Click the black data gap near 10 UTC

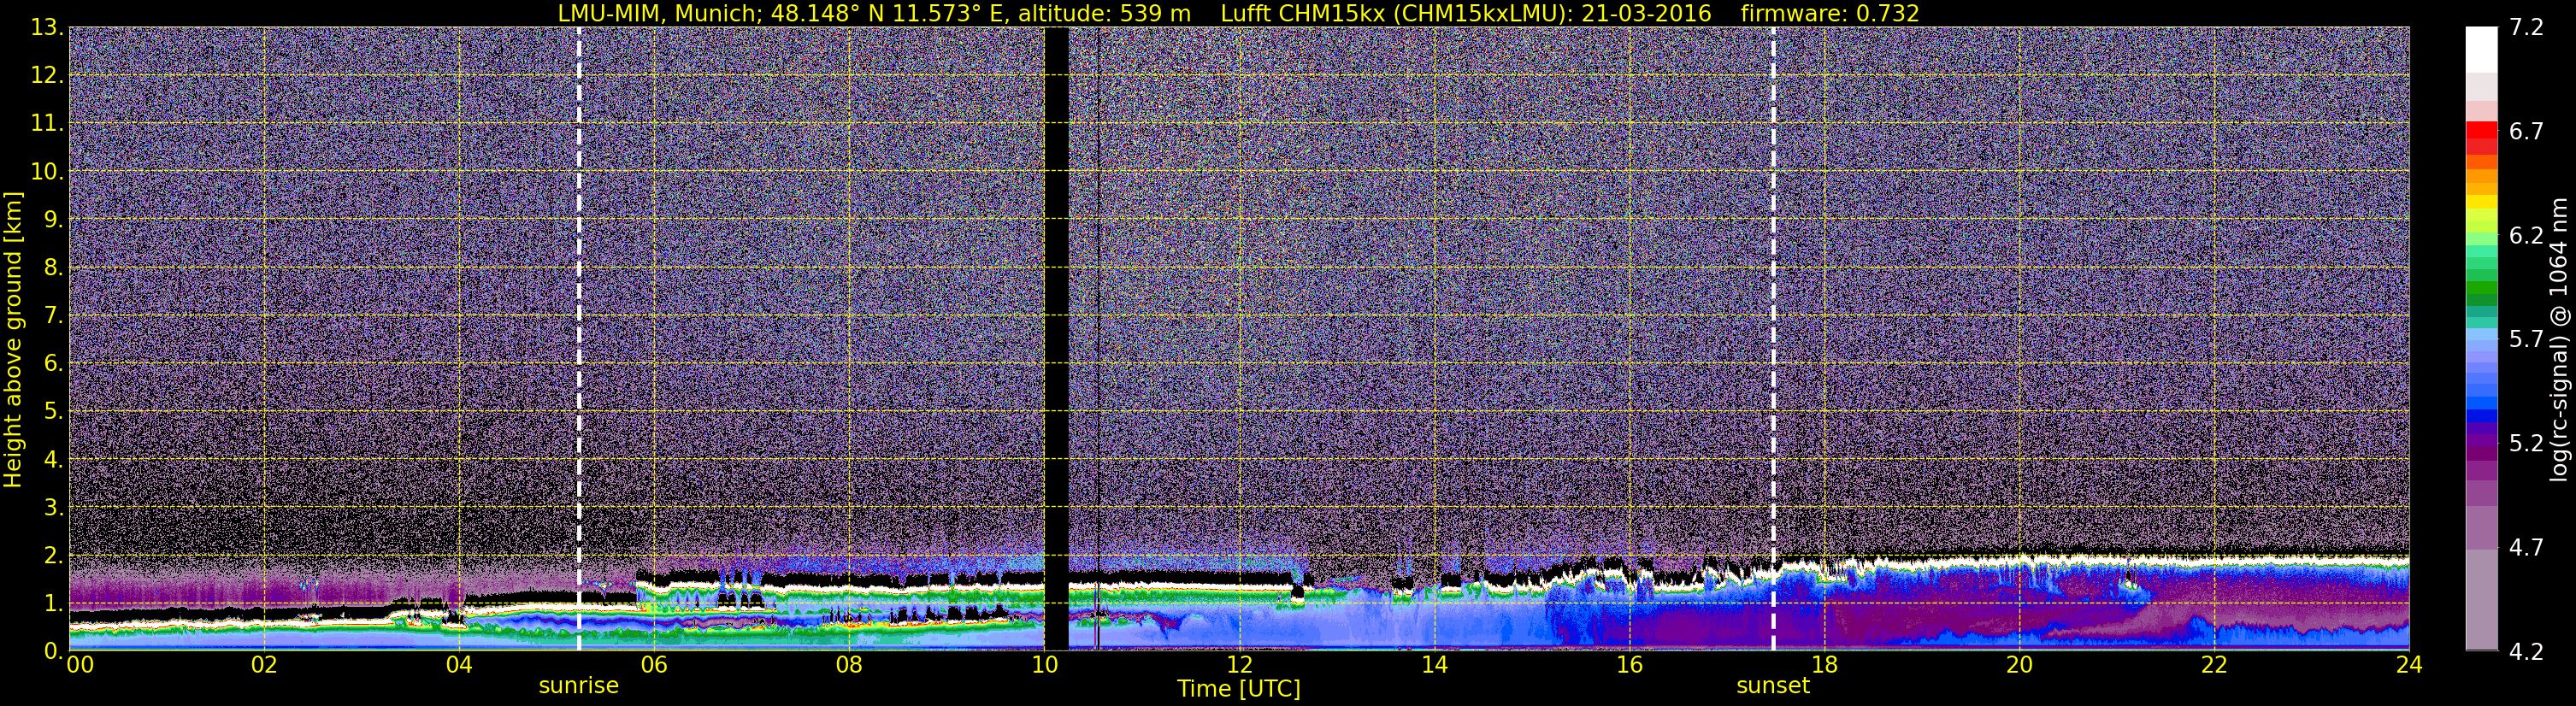click(x=1056, y=339)
